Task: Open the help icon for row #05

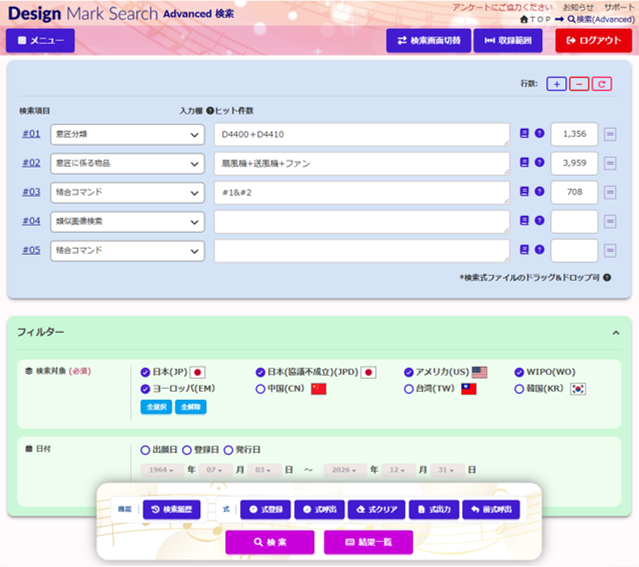Action: click(x=540, y=249)
